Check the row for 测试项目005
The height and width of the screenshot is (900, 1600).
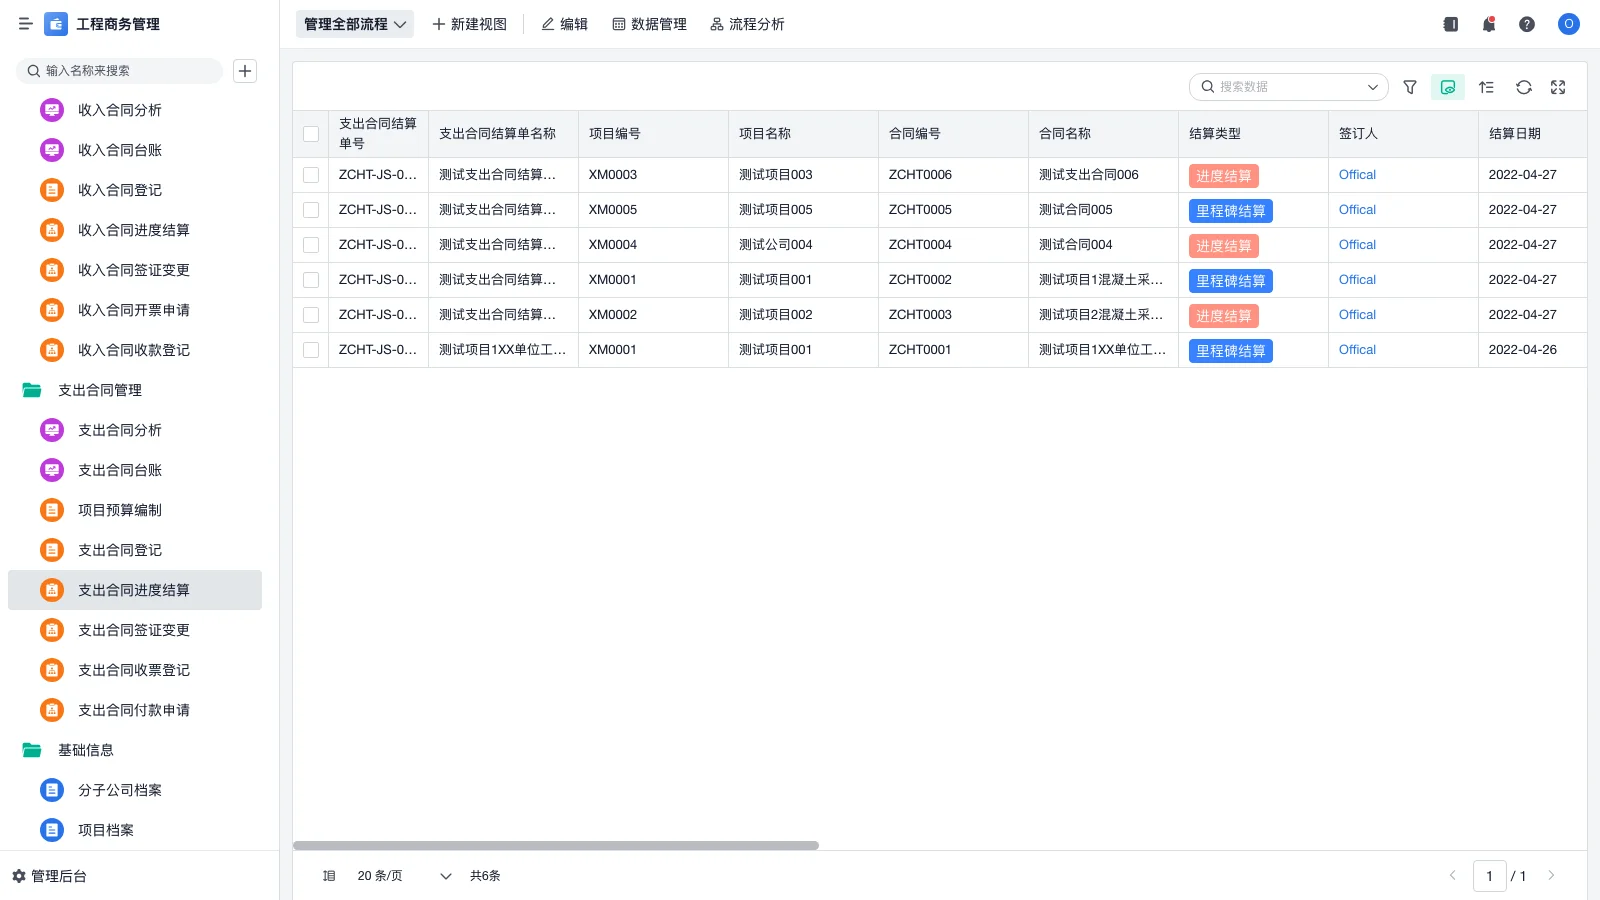[311, 209]
